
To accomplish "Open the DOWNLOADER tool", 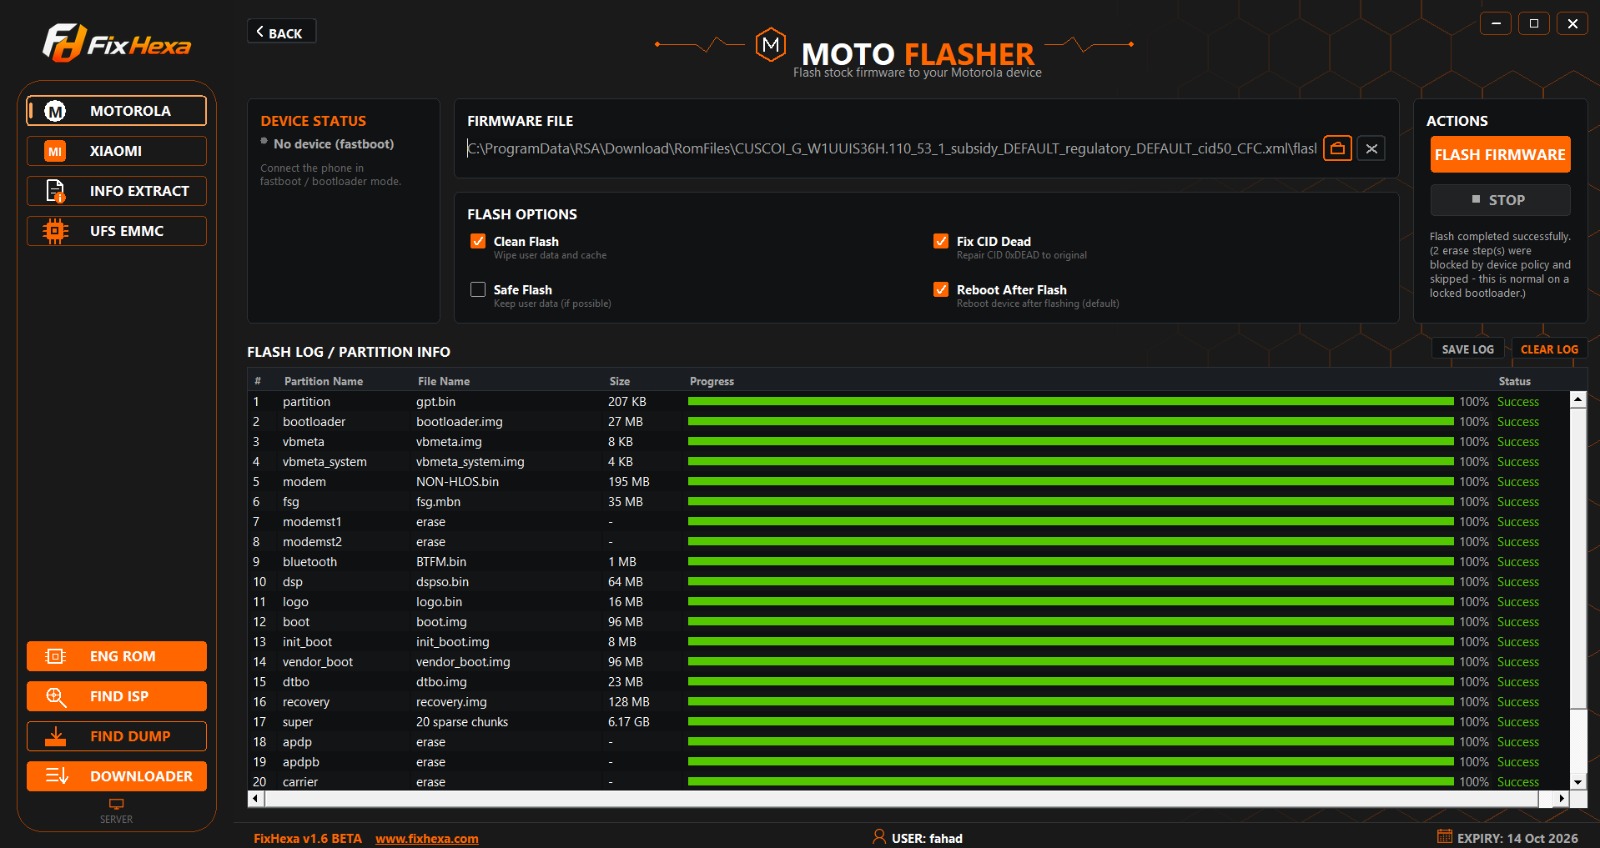I will pos(117,776).
